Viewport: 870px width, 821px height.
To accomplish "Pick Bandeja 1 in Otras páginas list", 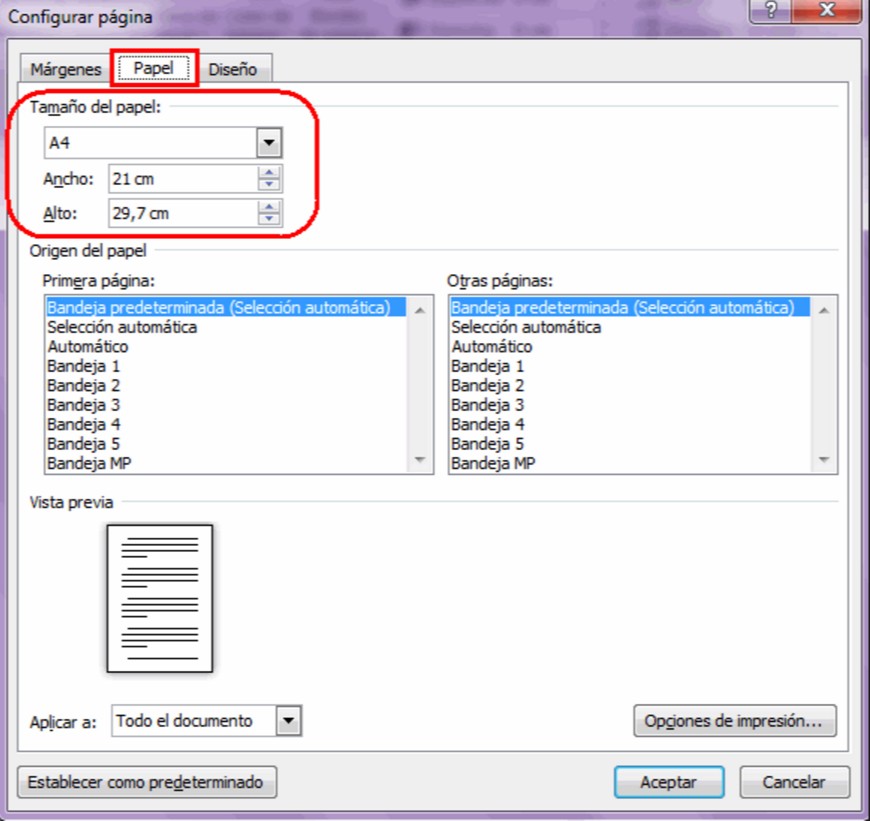I will click(x=630, y=366).
